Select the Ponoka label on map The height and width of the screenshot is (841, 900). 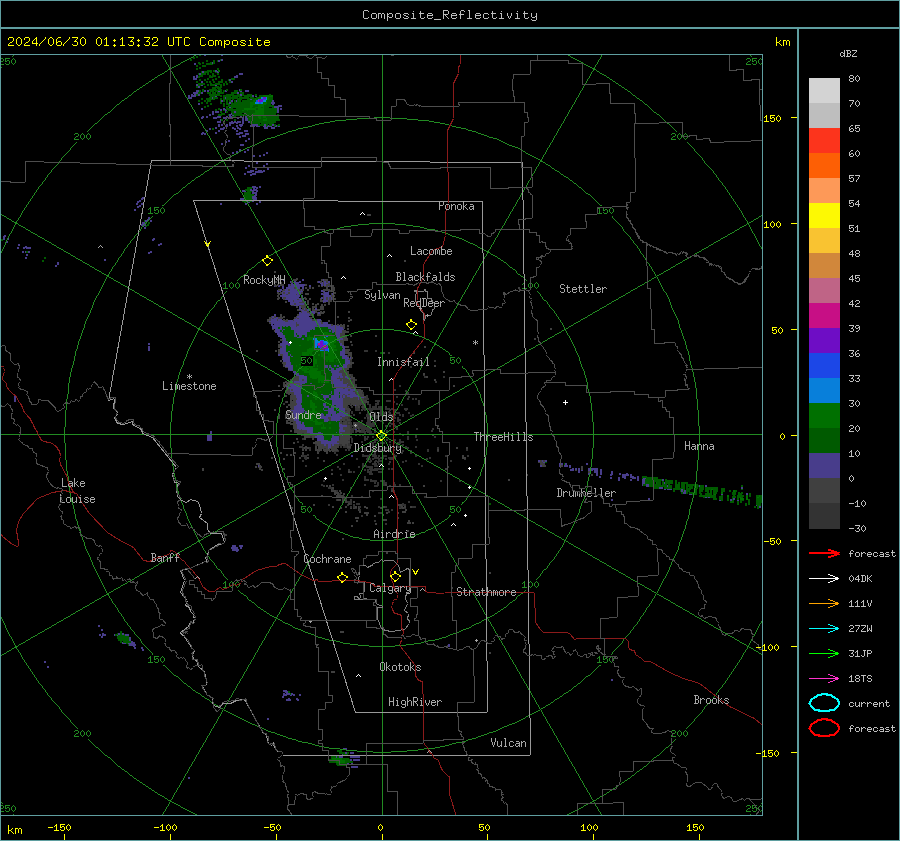point(456,206)
